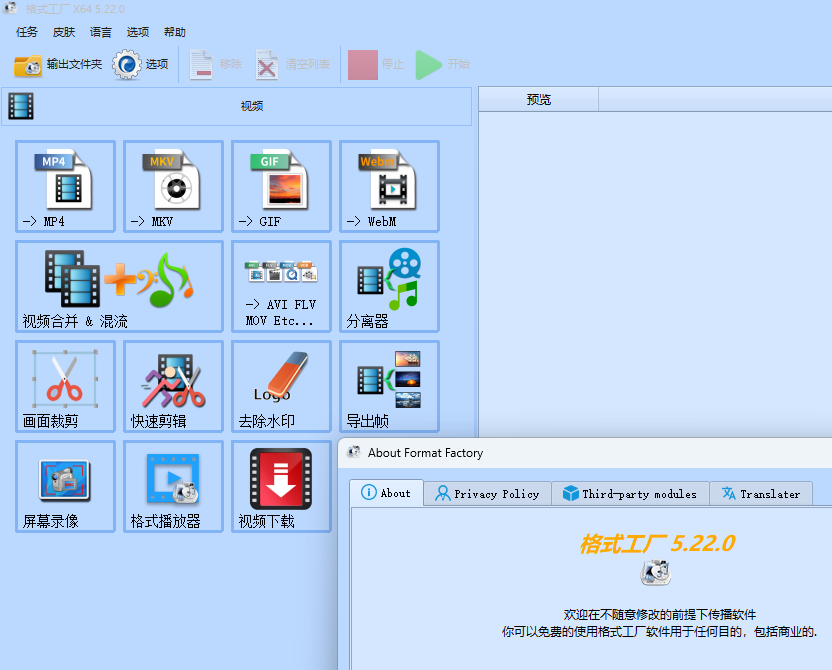The height and width of the screenshot is (670, 832).
Task: Start the 屏幕录像 screen recorder
Action: pos(65,486)
